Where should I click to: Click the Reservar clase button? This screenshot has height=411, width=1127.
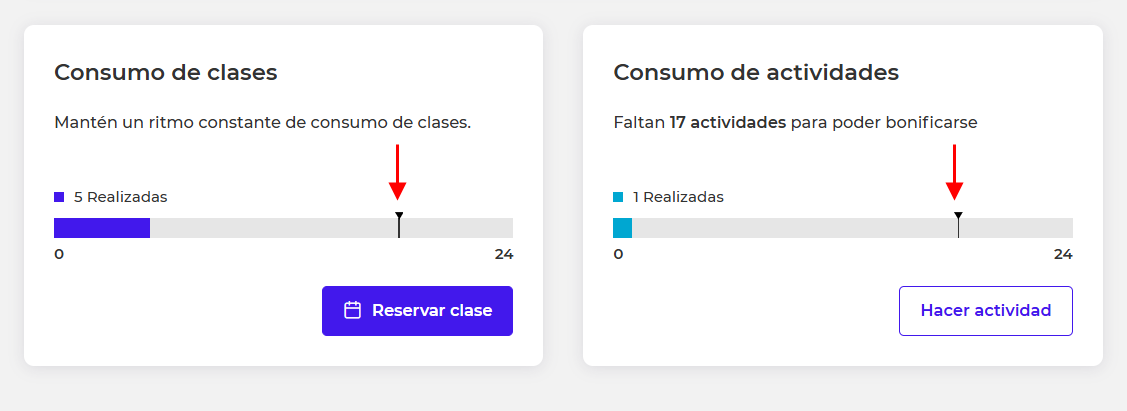pos(418,311)
